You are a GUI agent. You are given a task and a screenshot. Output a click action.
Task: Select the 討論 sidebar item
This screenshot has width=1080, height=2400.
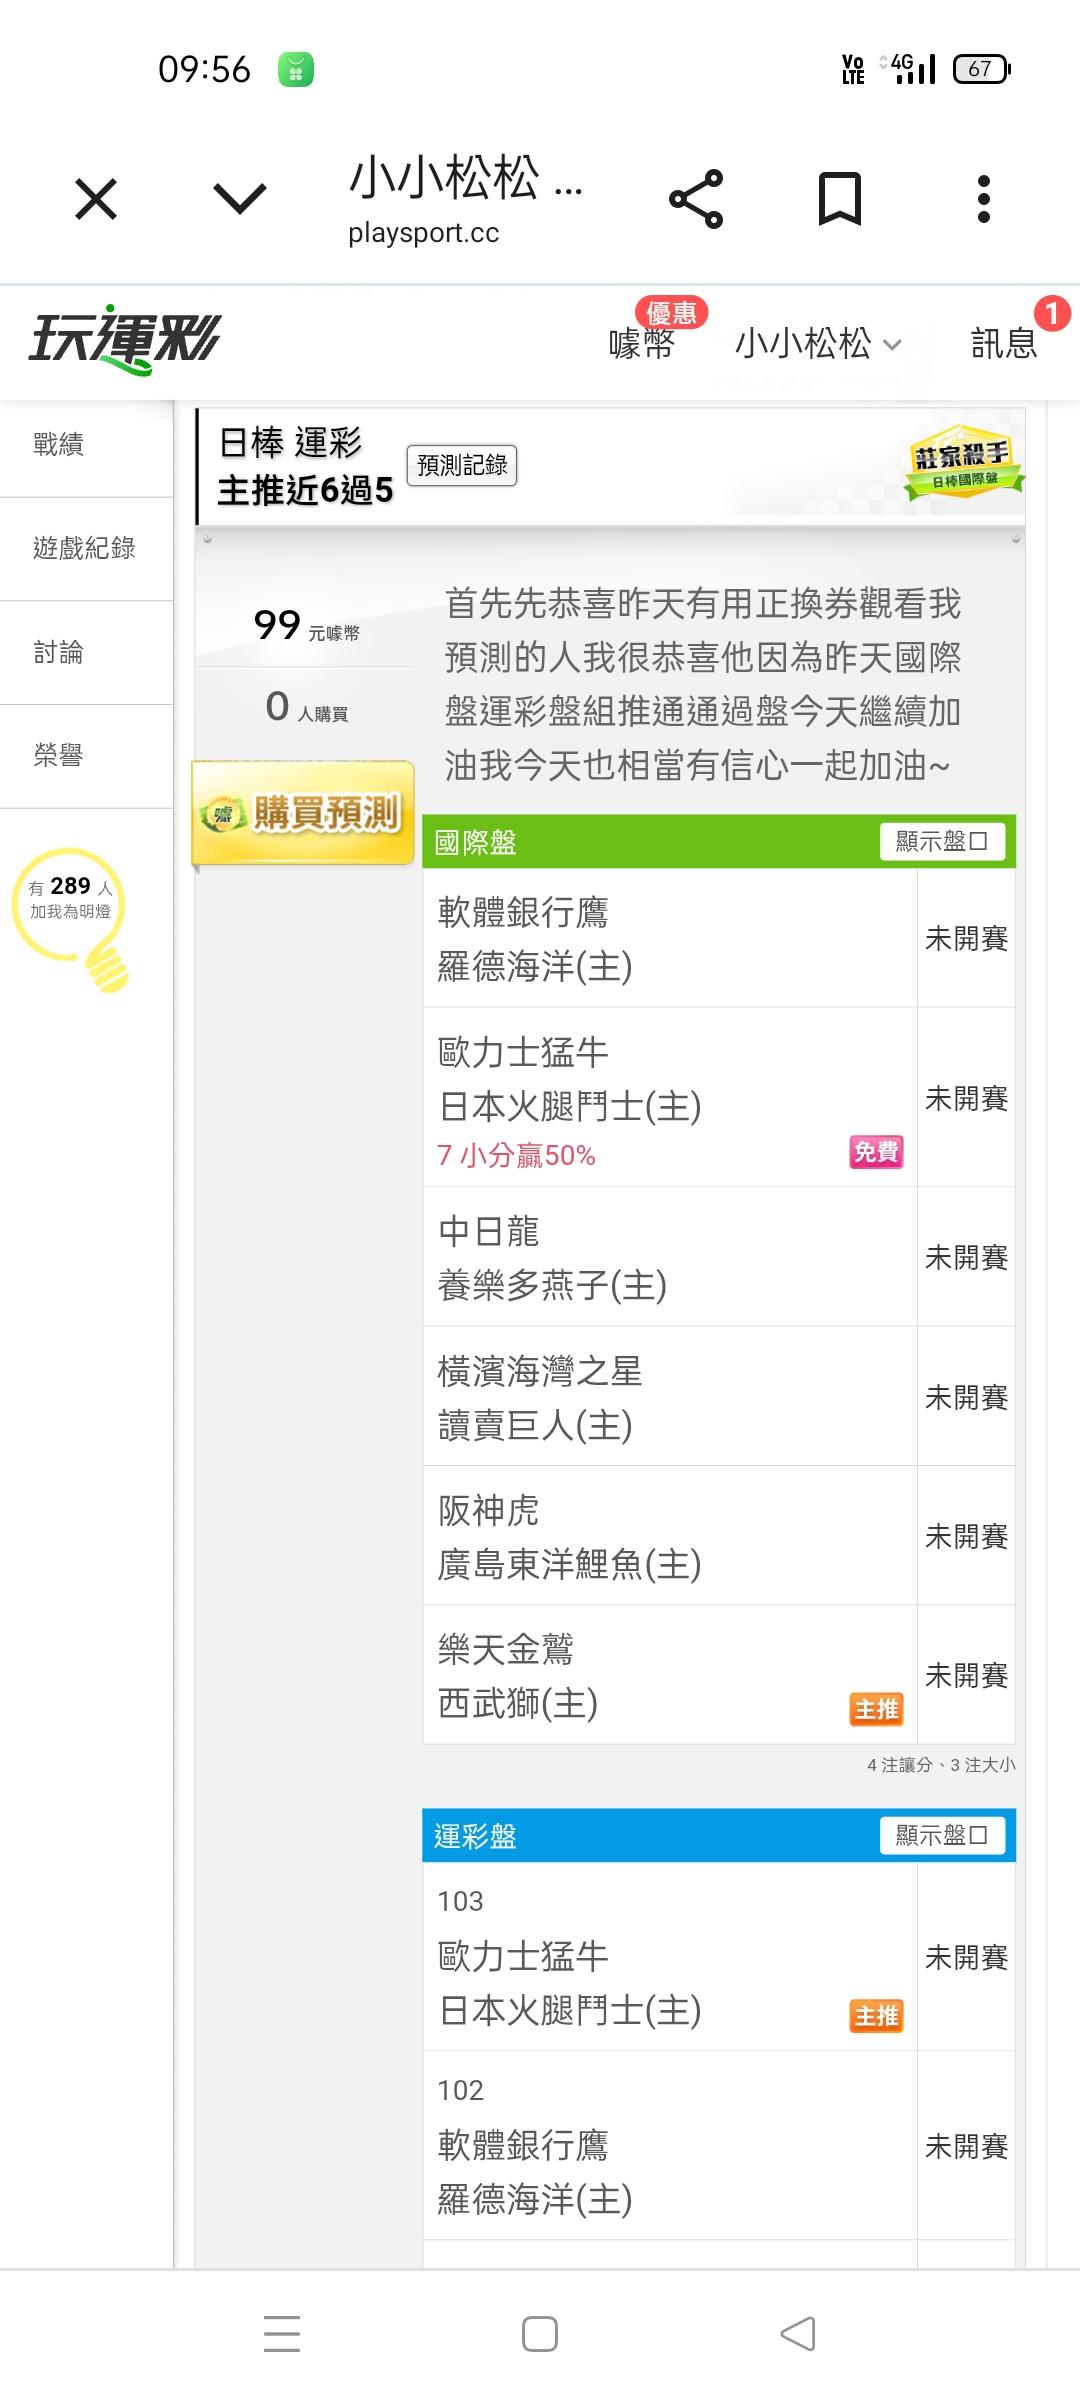(x=60, y=653)
